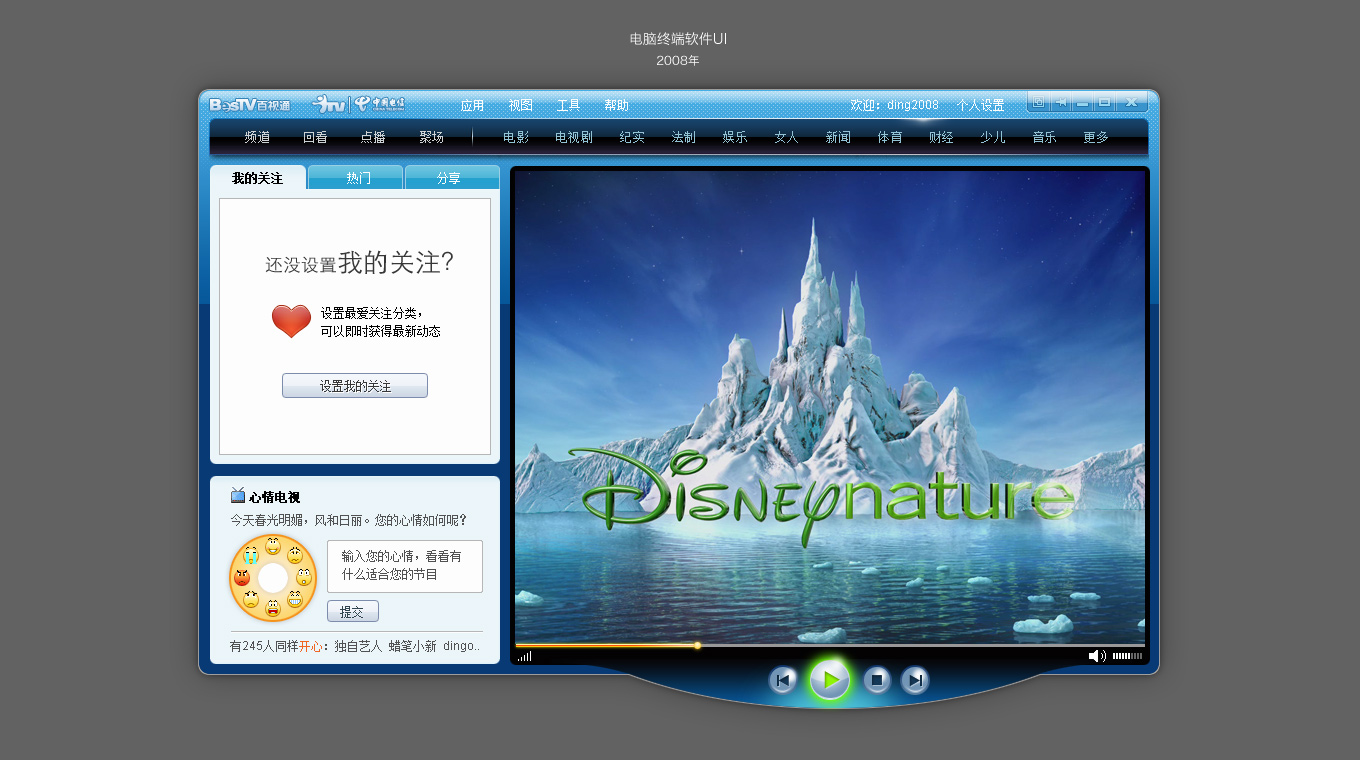The width and height of the screenshot is (1360, 760).
Task: Open 个人设置 link
Action: (980, 105)
